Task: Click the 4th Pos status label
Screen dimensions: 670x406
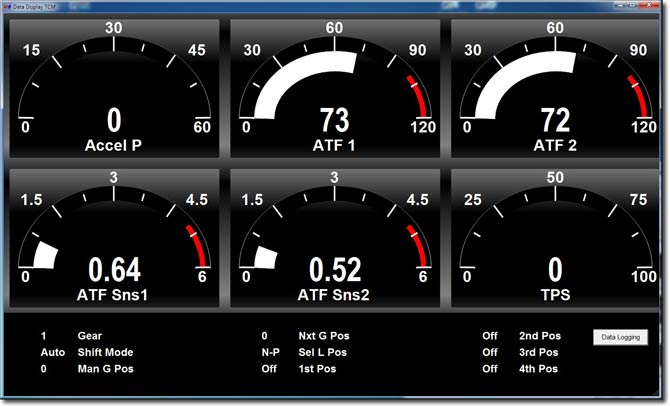Action: pos(540,369)
